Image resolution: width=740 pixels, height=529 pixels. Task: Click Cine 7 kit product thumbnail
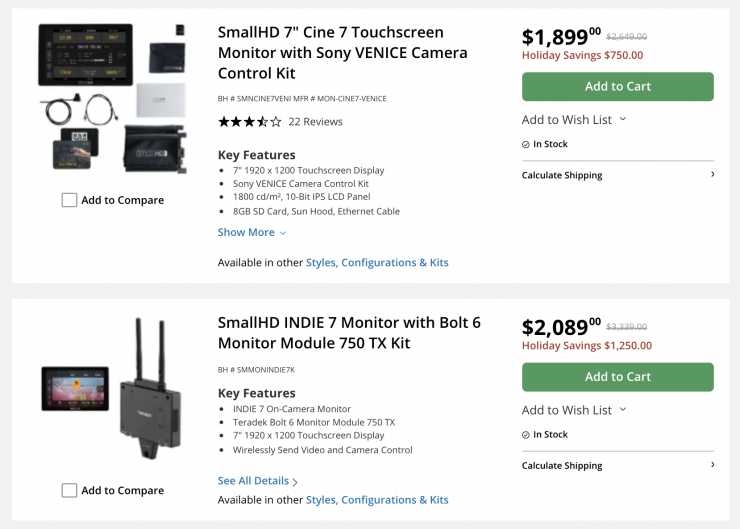coord(112,98)
